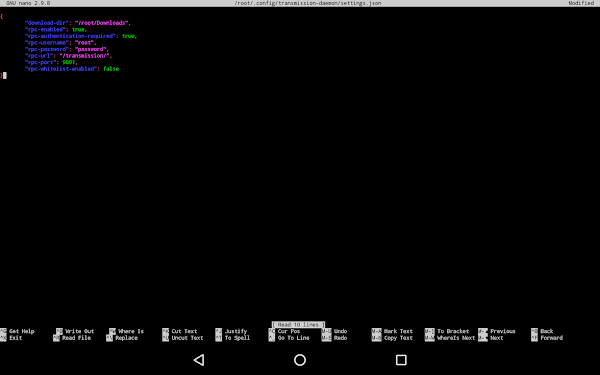The height and width of the screenshot is (375, 600).
Task: Click the "rpc-authentication-required" key
Action: point(70,36)
